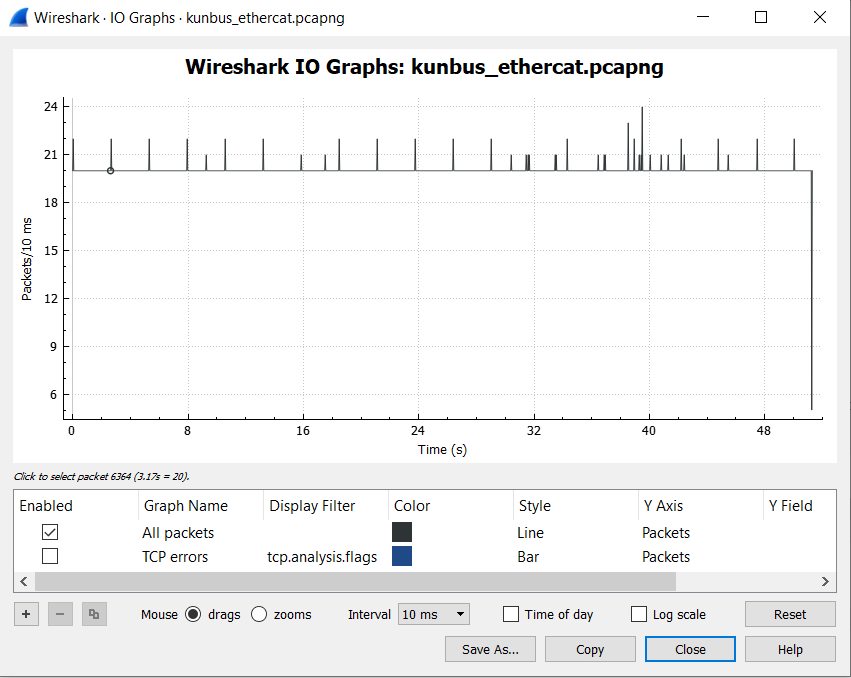Image resolution: width=851 pixels, height=678 pixels.
Task: Click the scrollbar right arrow
Action: click(825, 581)
